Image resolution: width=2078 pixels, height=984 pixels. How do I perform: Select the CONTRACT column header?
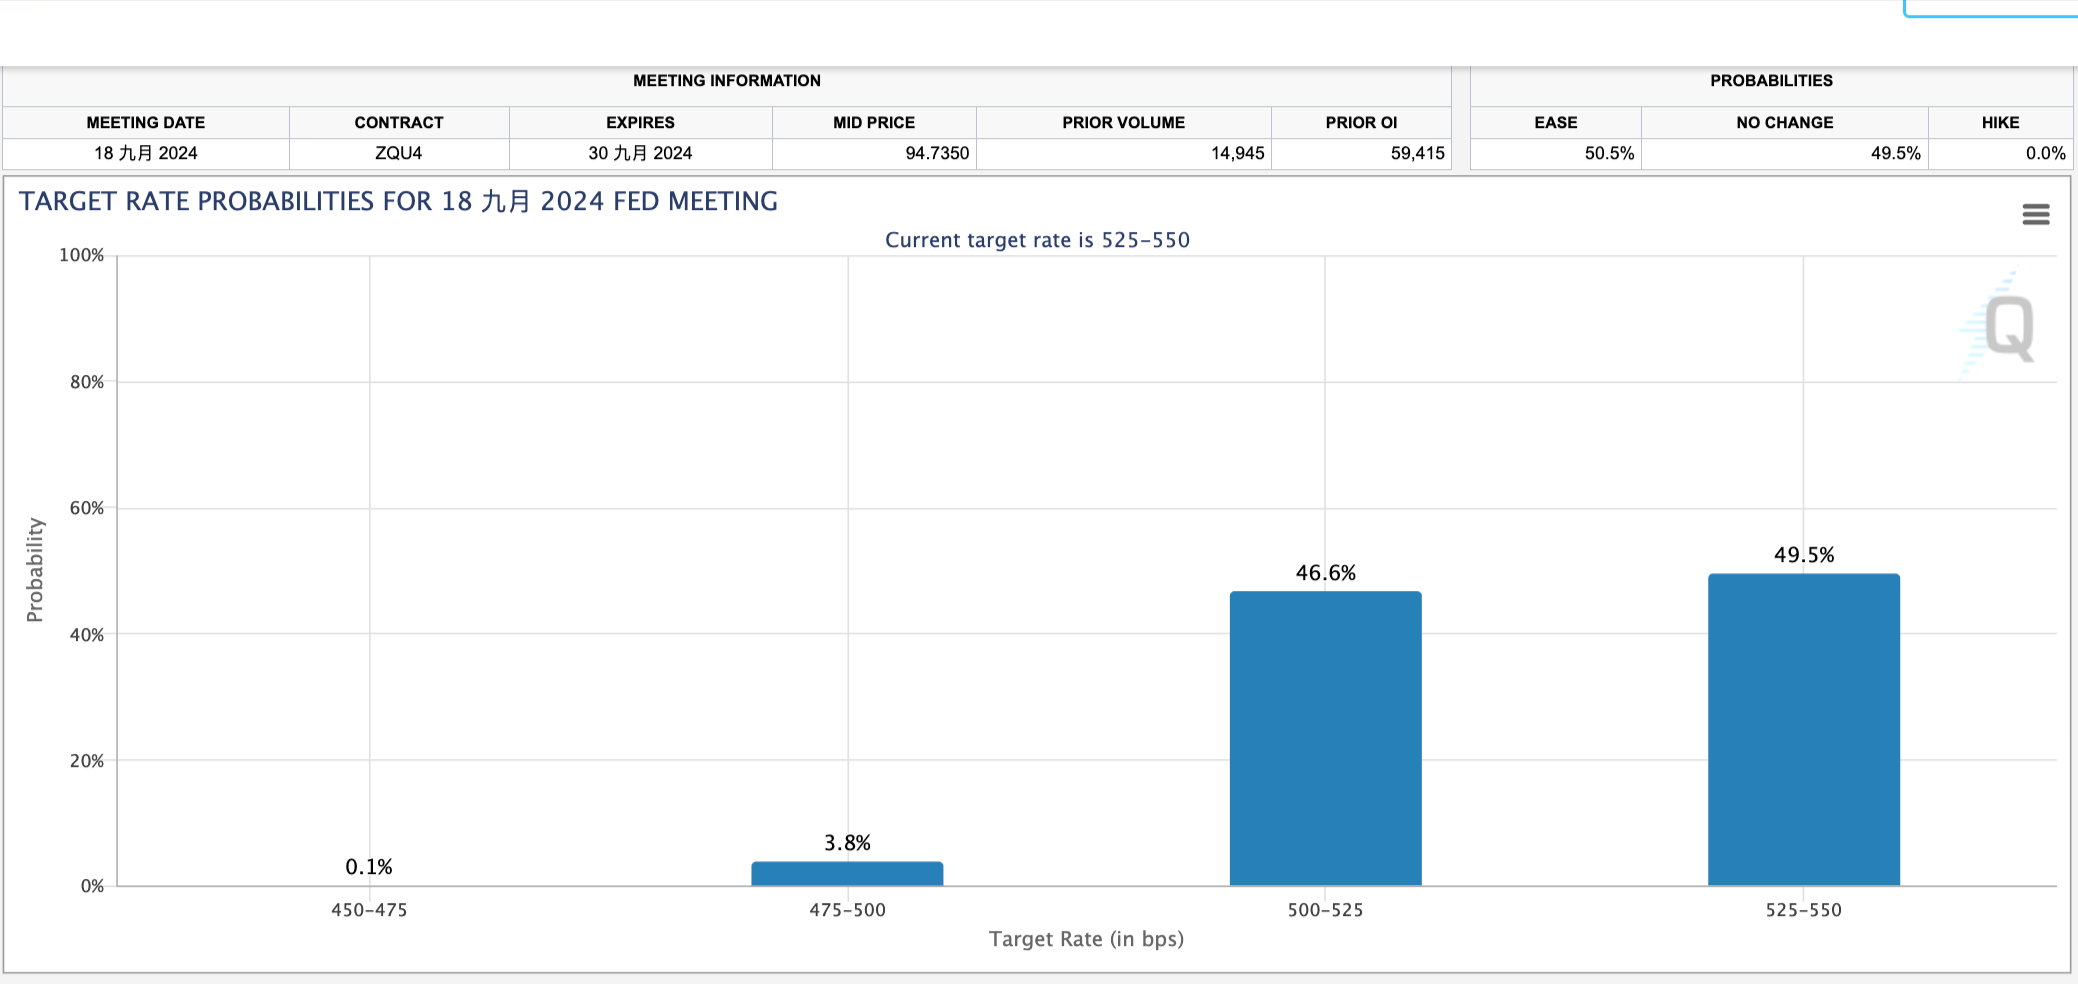pyautogui.click(x=398, y=122)
